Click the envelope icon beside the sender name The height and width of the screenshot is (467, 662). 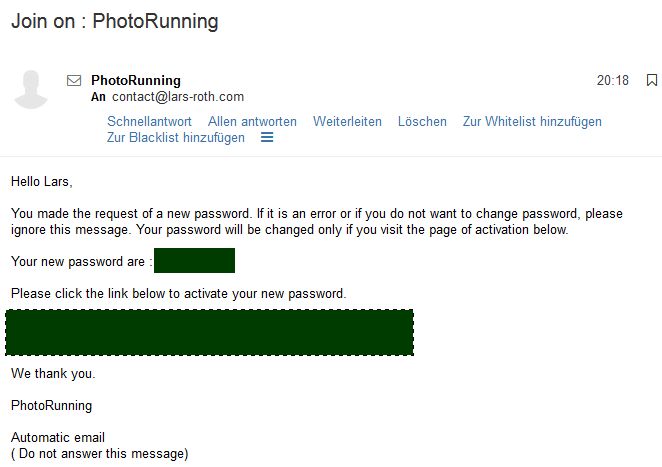tap(74, 80)
